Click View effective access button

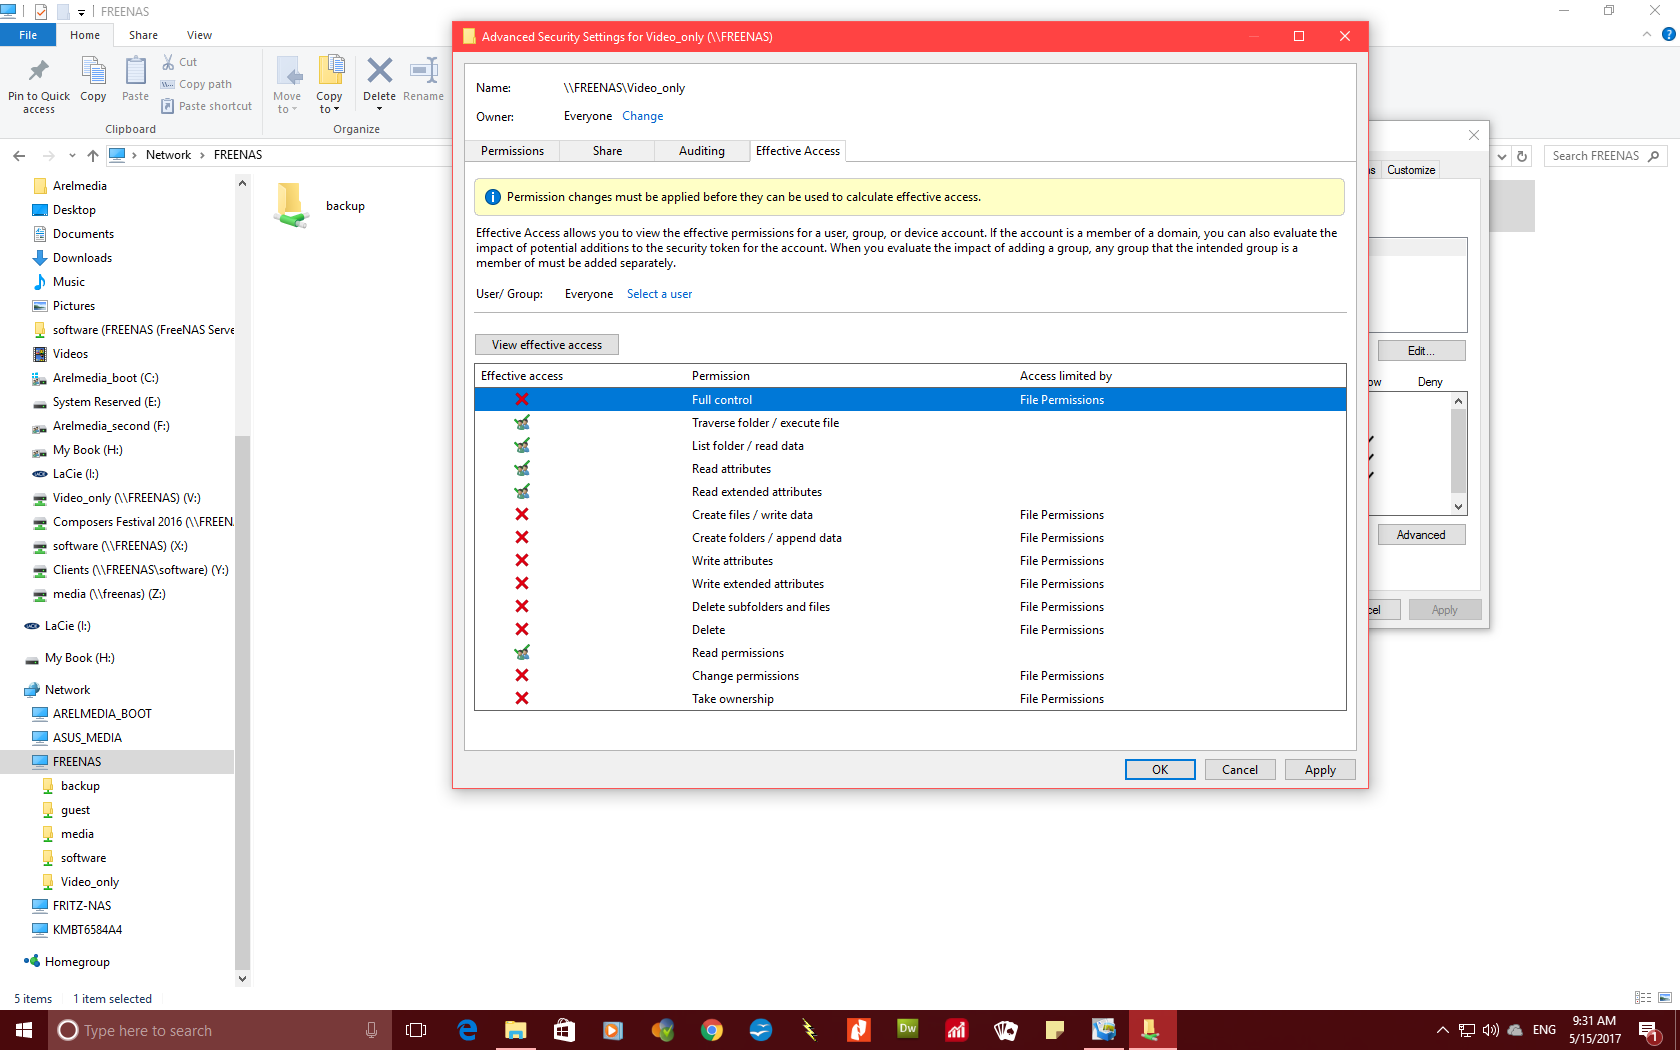pos(547,345)
